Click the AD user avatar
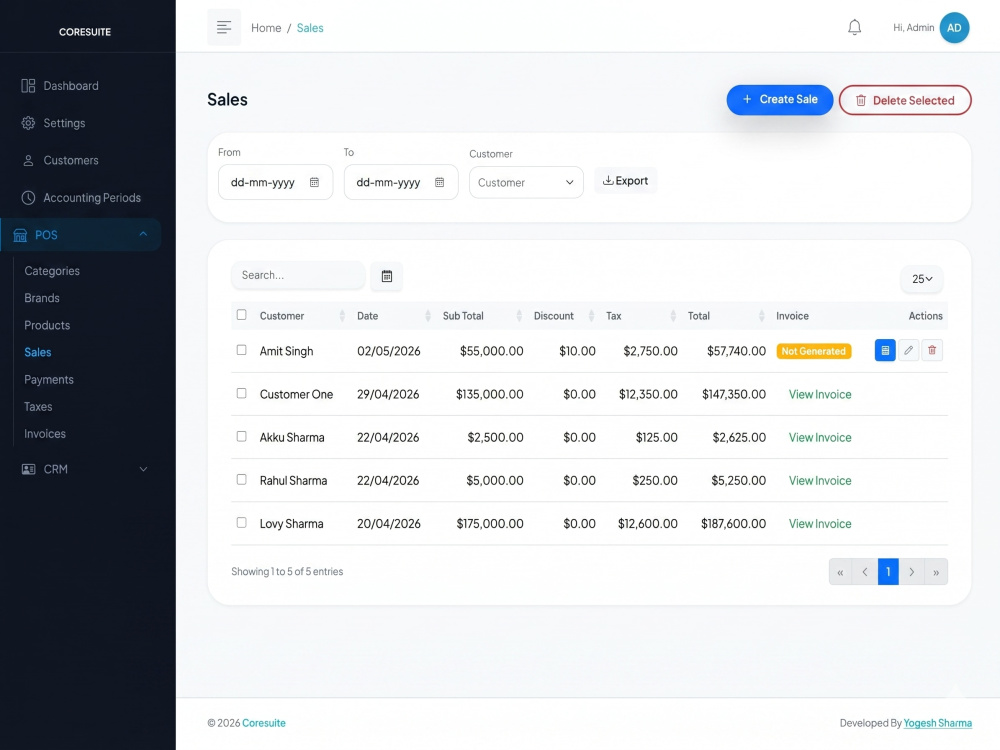Image resolution: width=1000 pixels, height=750 pixels. 954,27
